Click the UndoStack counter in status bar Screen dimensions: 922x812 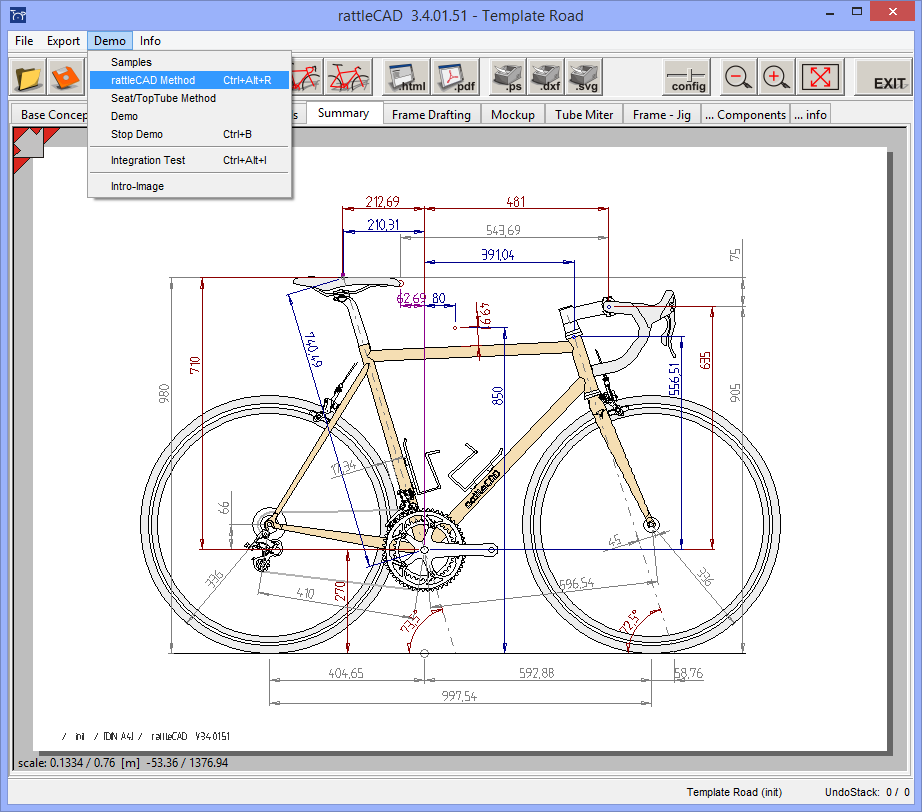(x=867, y=792)
